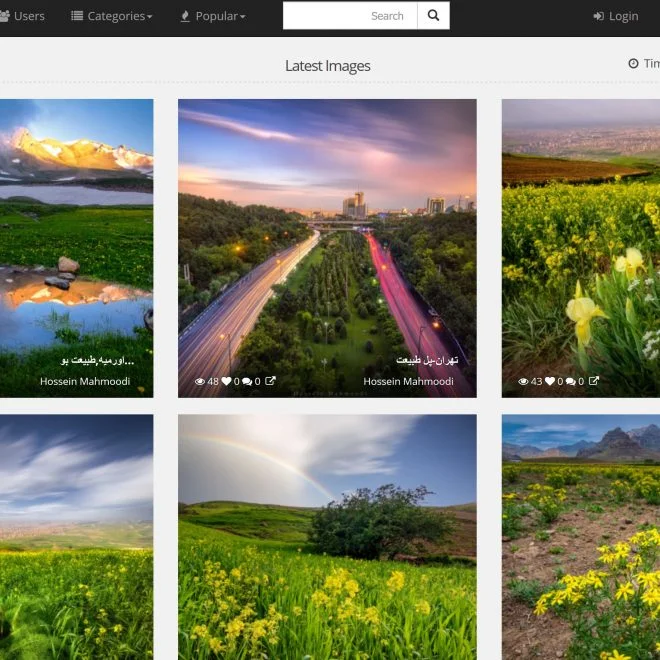Click the magnifying glass search button
The width and height of the screenshot is (660, 660).
coord(433,16)
